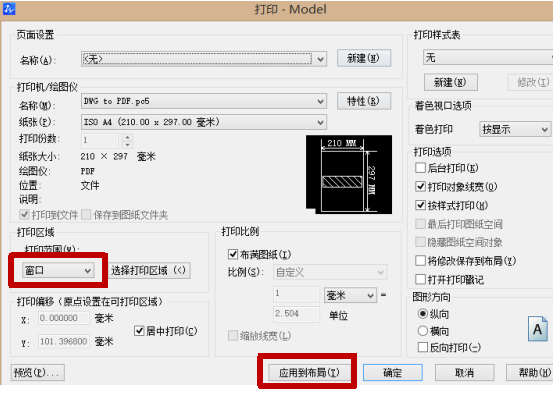This screenshot has width=553, height=393.
Task: Uncheck 打印对象线宽 option
Action: tap(420, 186)
